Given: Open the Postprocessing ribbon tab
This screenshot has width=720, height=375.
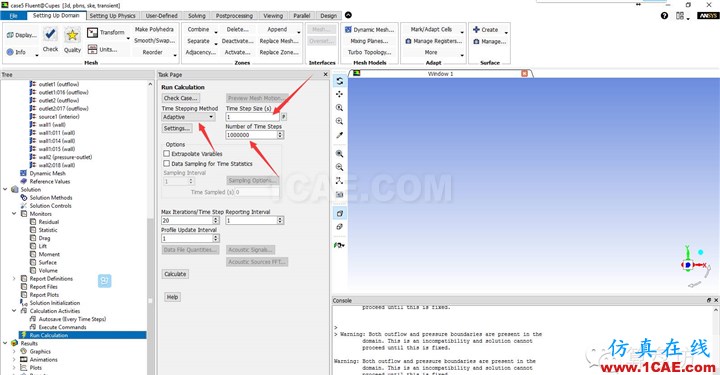Looking at the screenshot, I should coord(234,16).
